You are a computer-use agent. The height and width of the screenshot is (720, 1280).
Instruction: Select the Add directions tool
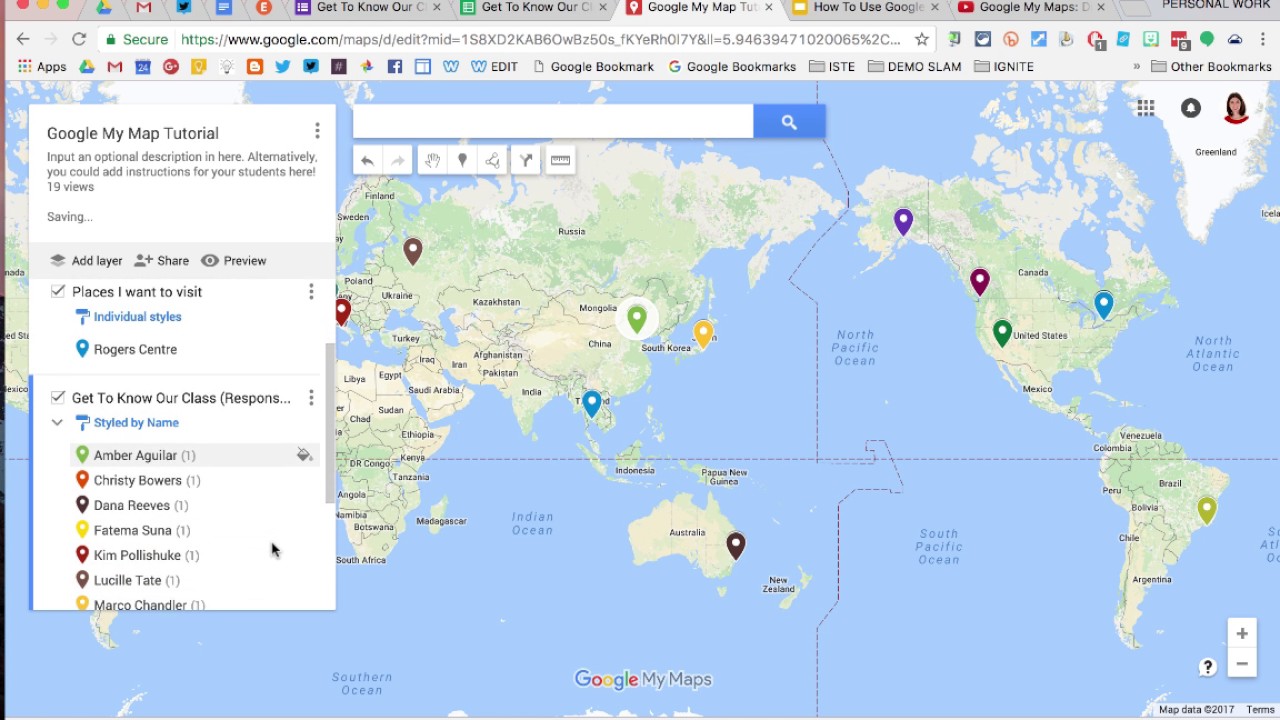[526, 161]
